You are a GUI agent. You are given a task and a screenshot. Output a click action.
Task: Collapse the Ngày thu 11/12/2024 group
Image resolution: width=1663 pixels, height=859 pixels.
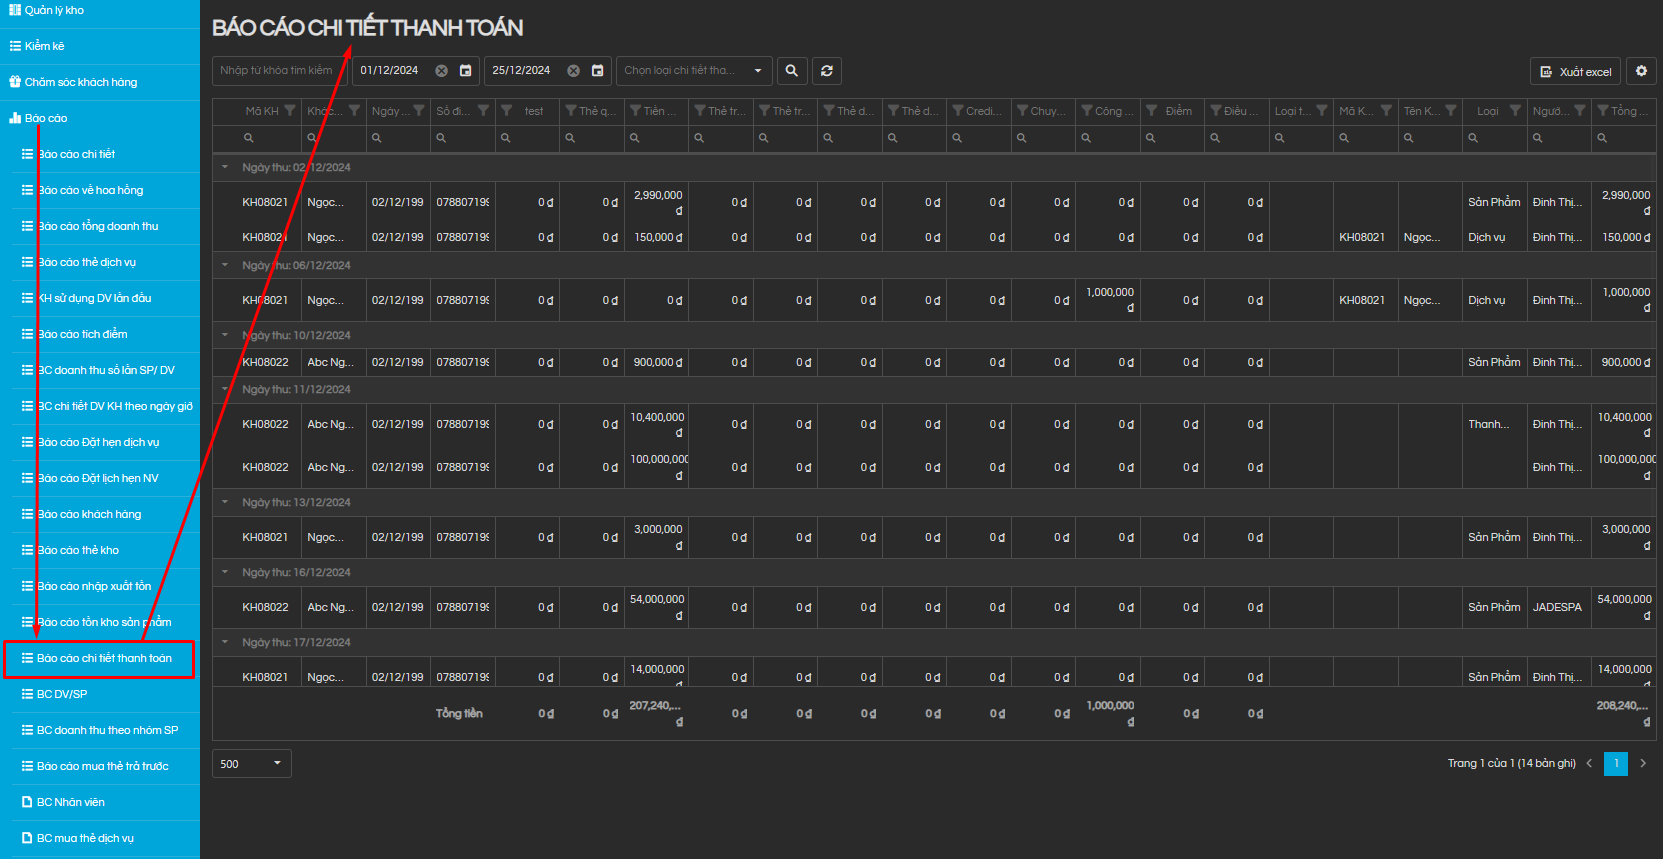click(x=225, y=389)
